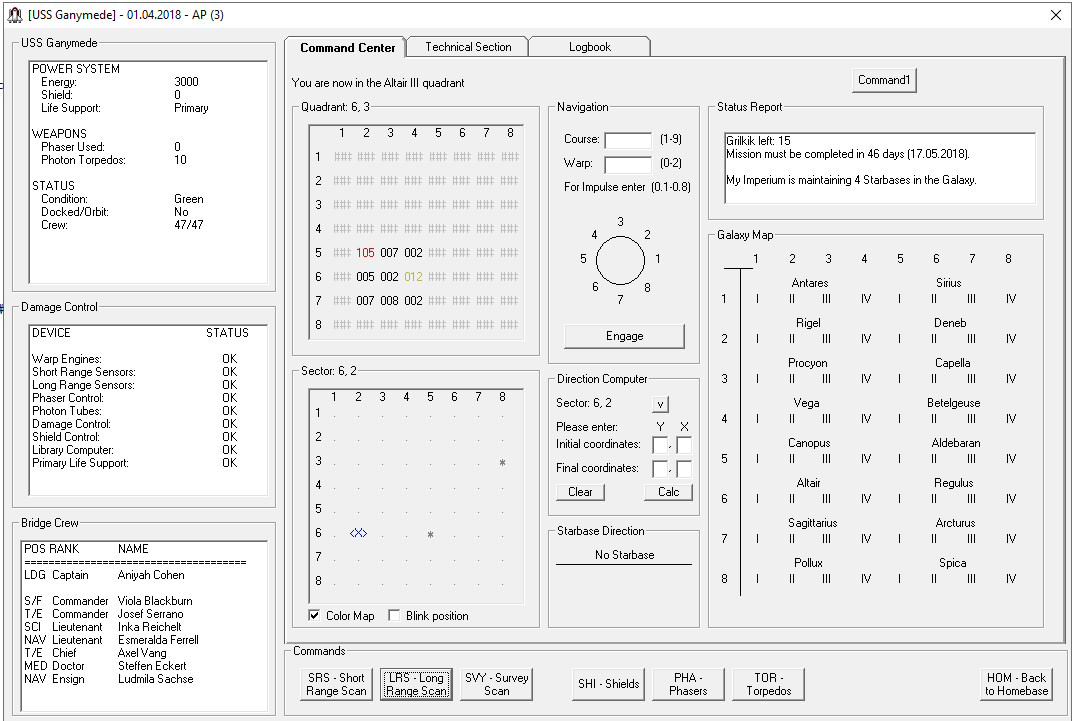The height and width of the screenshot is (721, 1075).
Task: Click the star symbol in sector row 6
Action: click(x=430, y=535)
